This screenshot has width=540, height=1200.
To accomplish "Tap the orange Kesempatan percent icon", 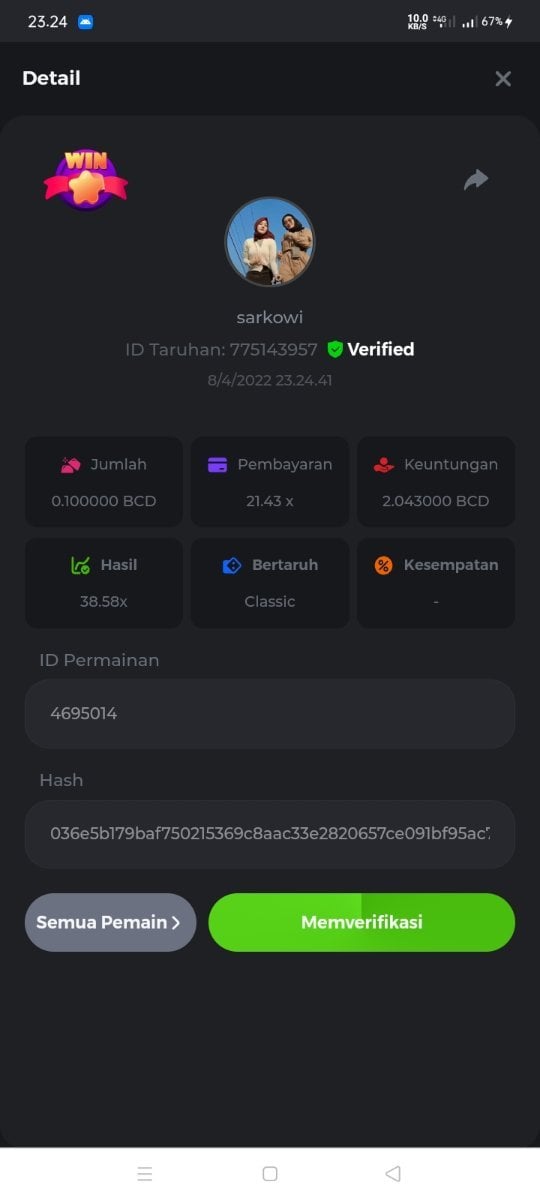I will (384, 565).
